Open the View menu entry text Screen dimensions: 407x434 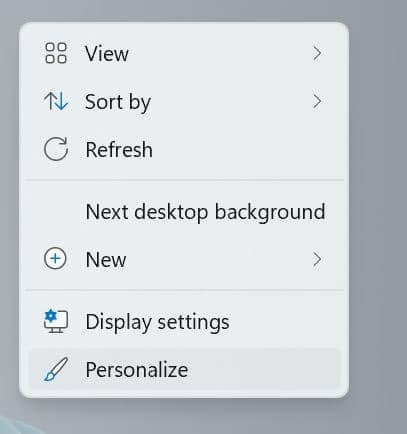pos(107,53)
